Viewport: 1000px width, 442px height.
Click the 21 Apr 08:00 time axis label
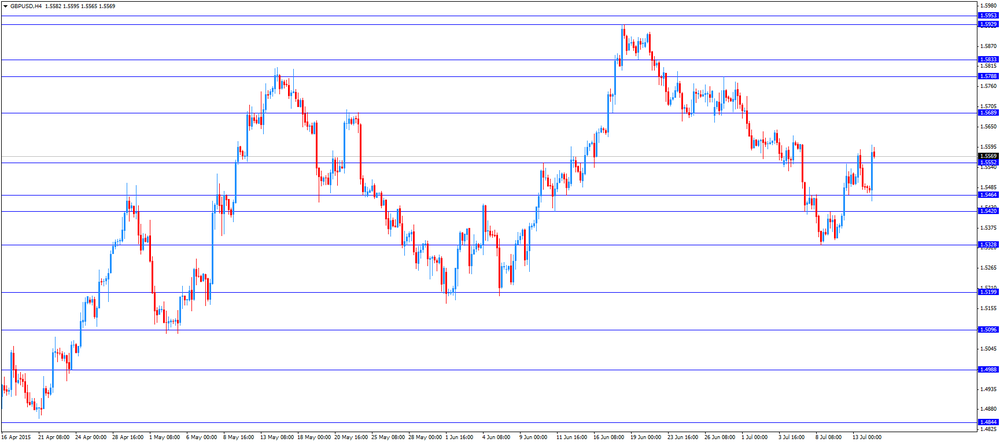tap(54, 438)
